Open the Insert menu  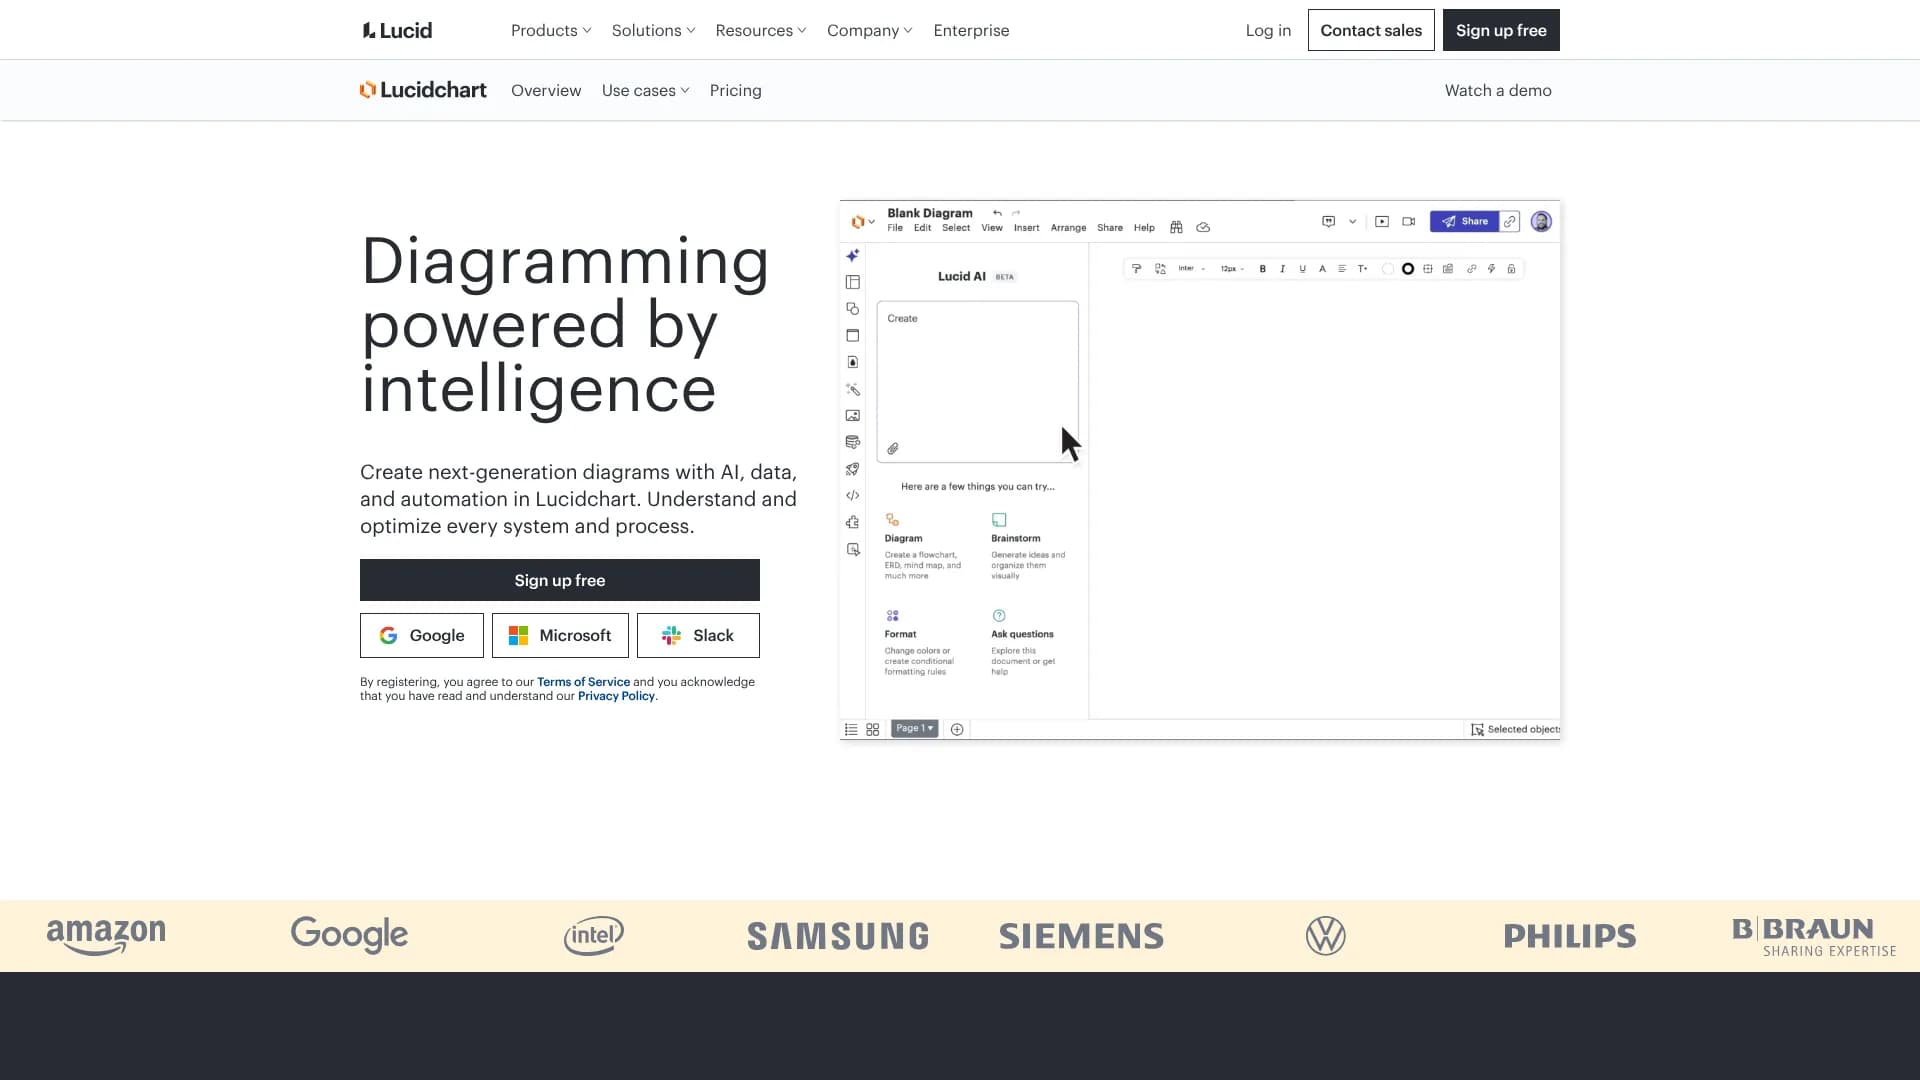coord(1026,228)
